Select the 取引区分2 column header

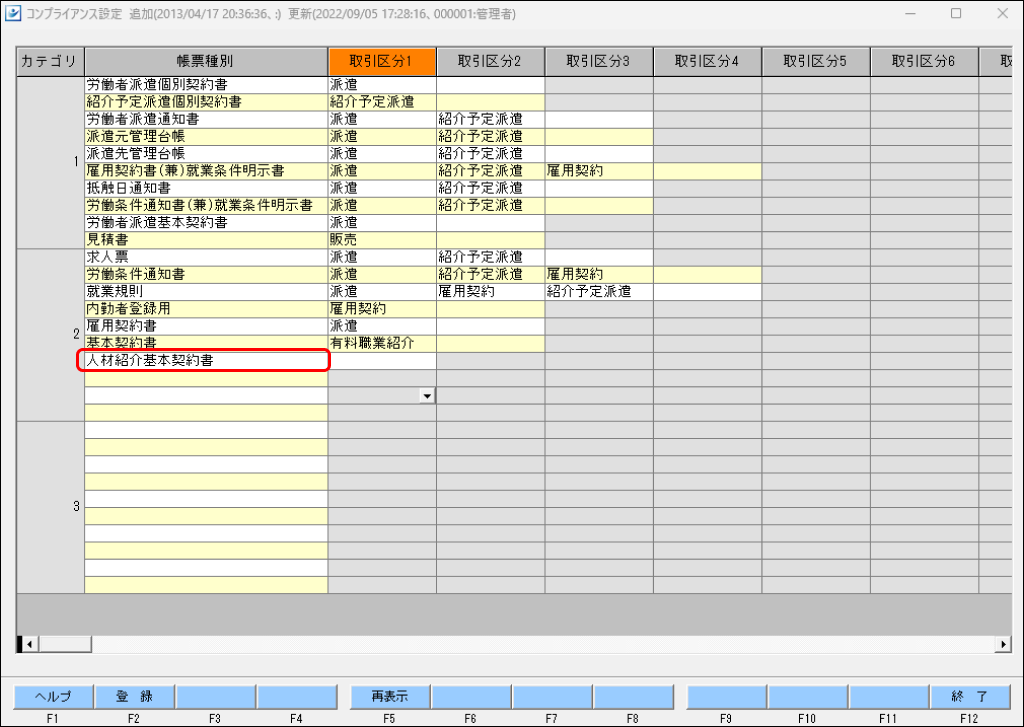[x=490, y=61]
